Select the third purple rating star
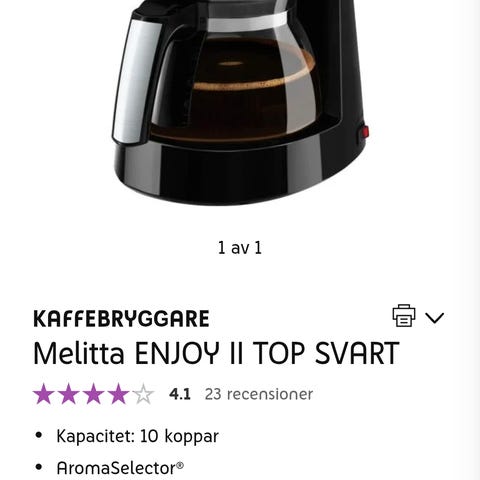 (94, 394)
